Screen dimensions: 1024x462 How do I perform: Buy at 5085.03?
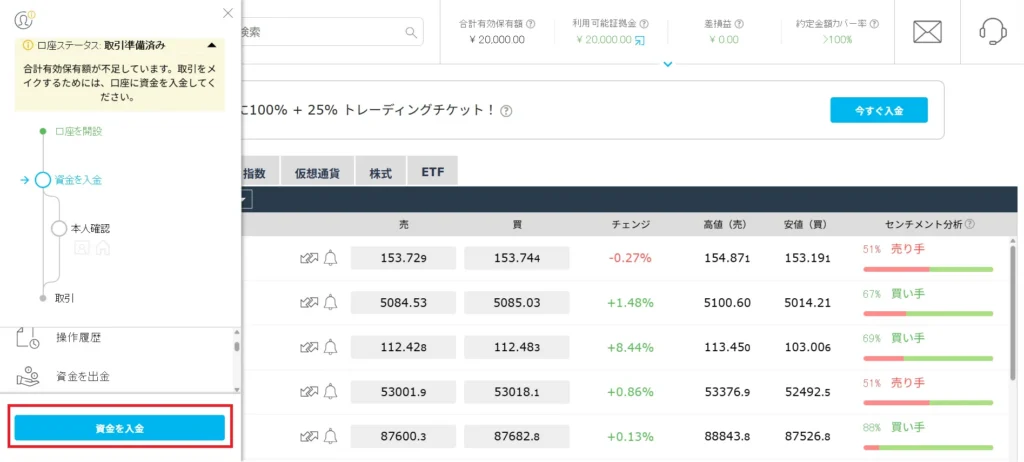[517, 303]
